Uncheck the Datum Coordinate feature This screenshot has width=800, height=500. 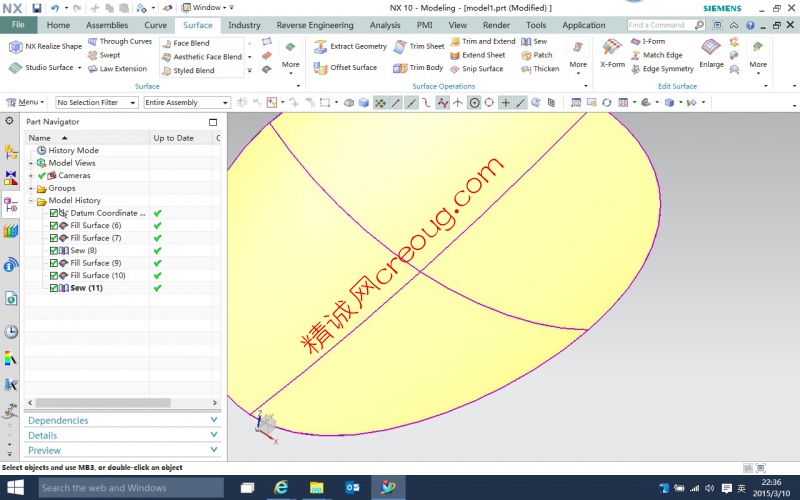54,213
